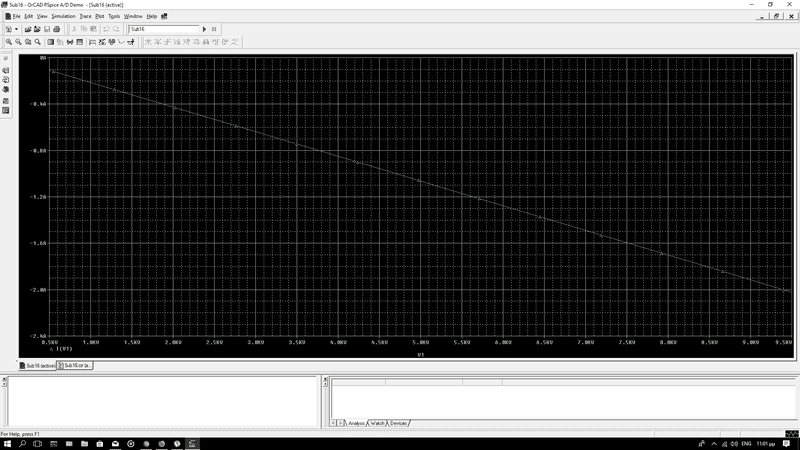The image size is (800, 450).
Task: Open the Window menu
Action: tap(133, 16)
